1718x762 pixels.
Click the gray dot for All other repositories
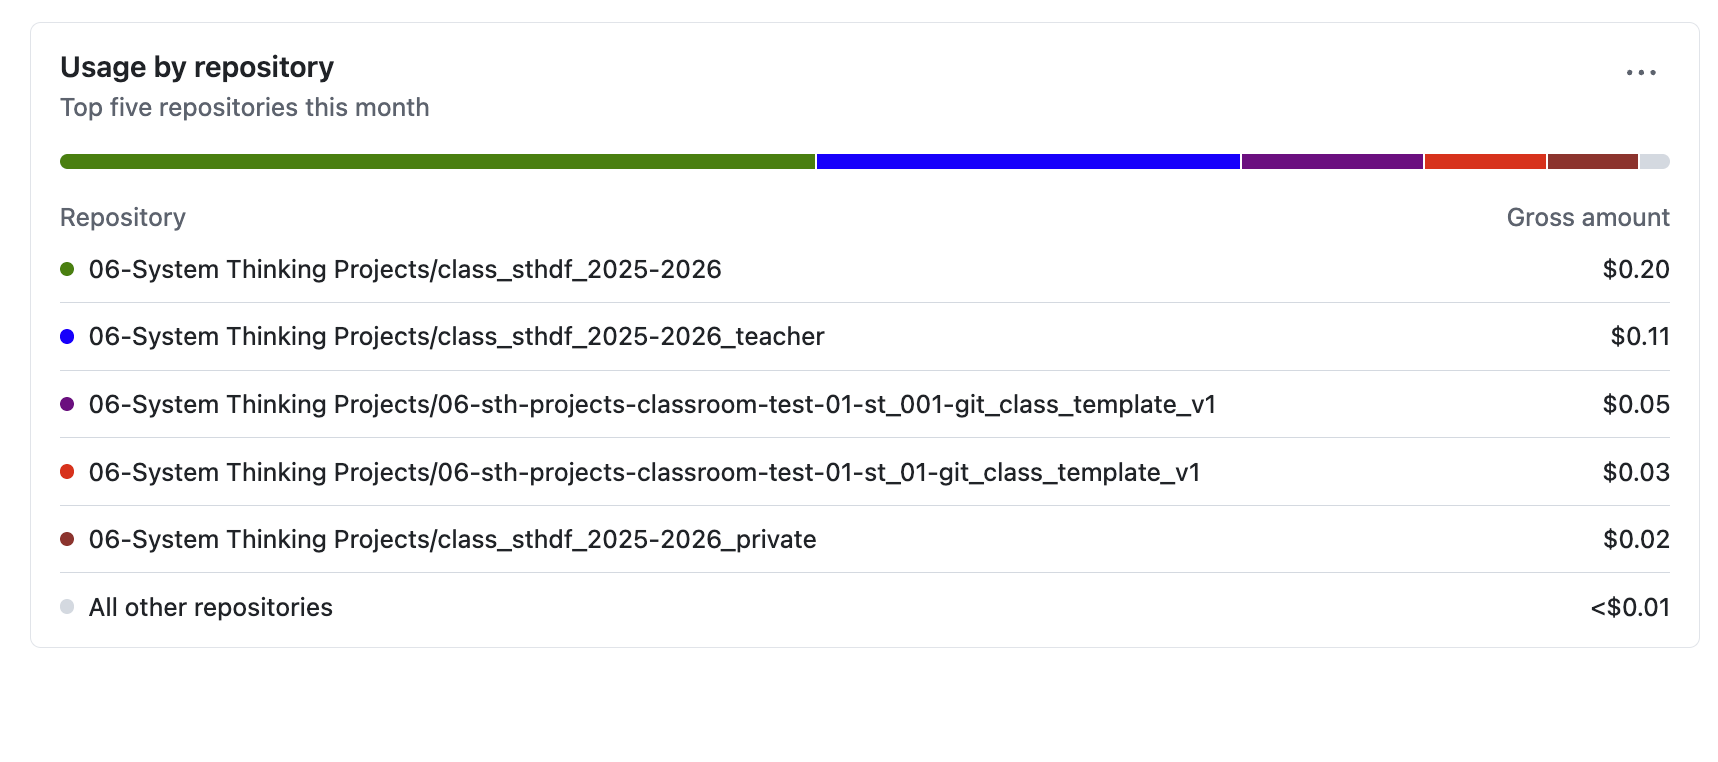[67, 607]
